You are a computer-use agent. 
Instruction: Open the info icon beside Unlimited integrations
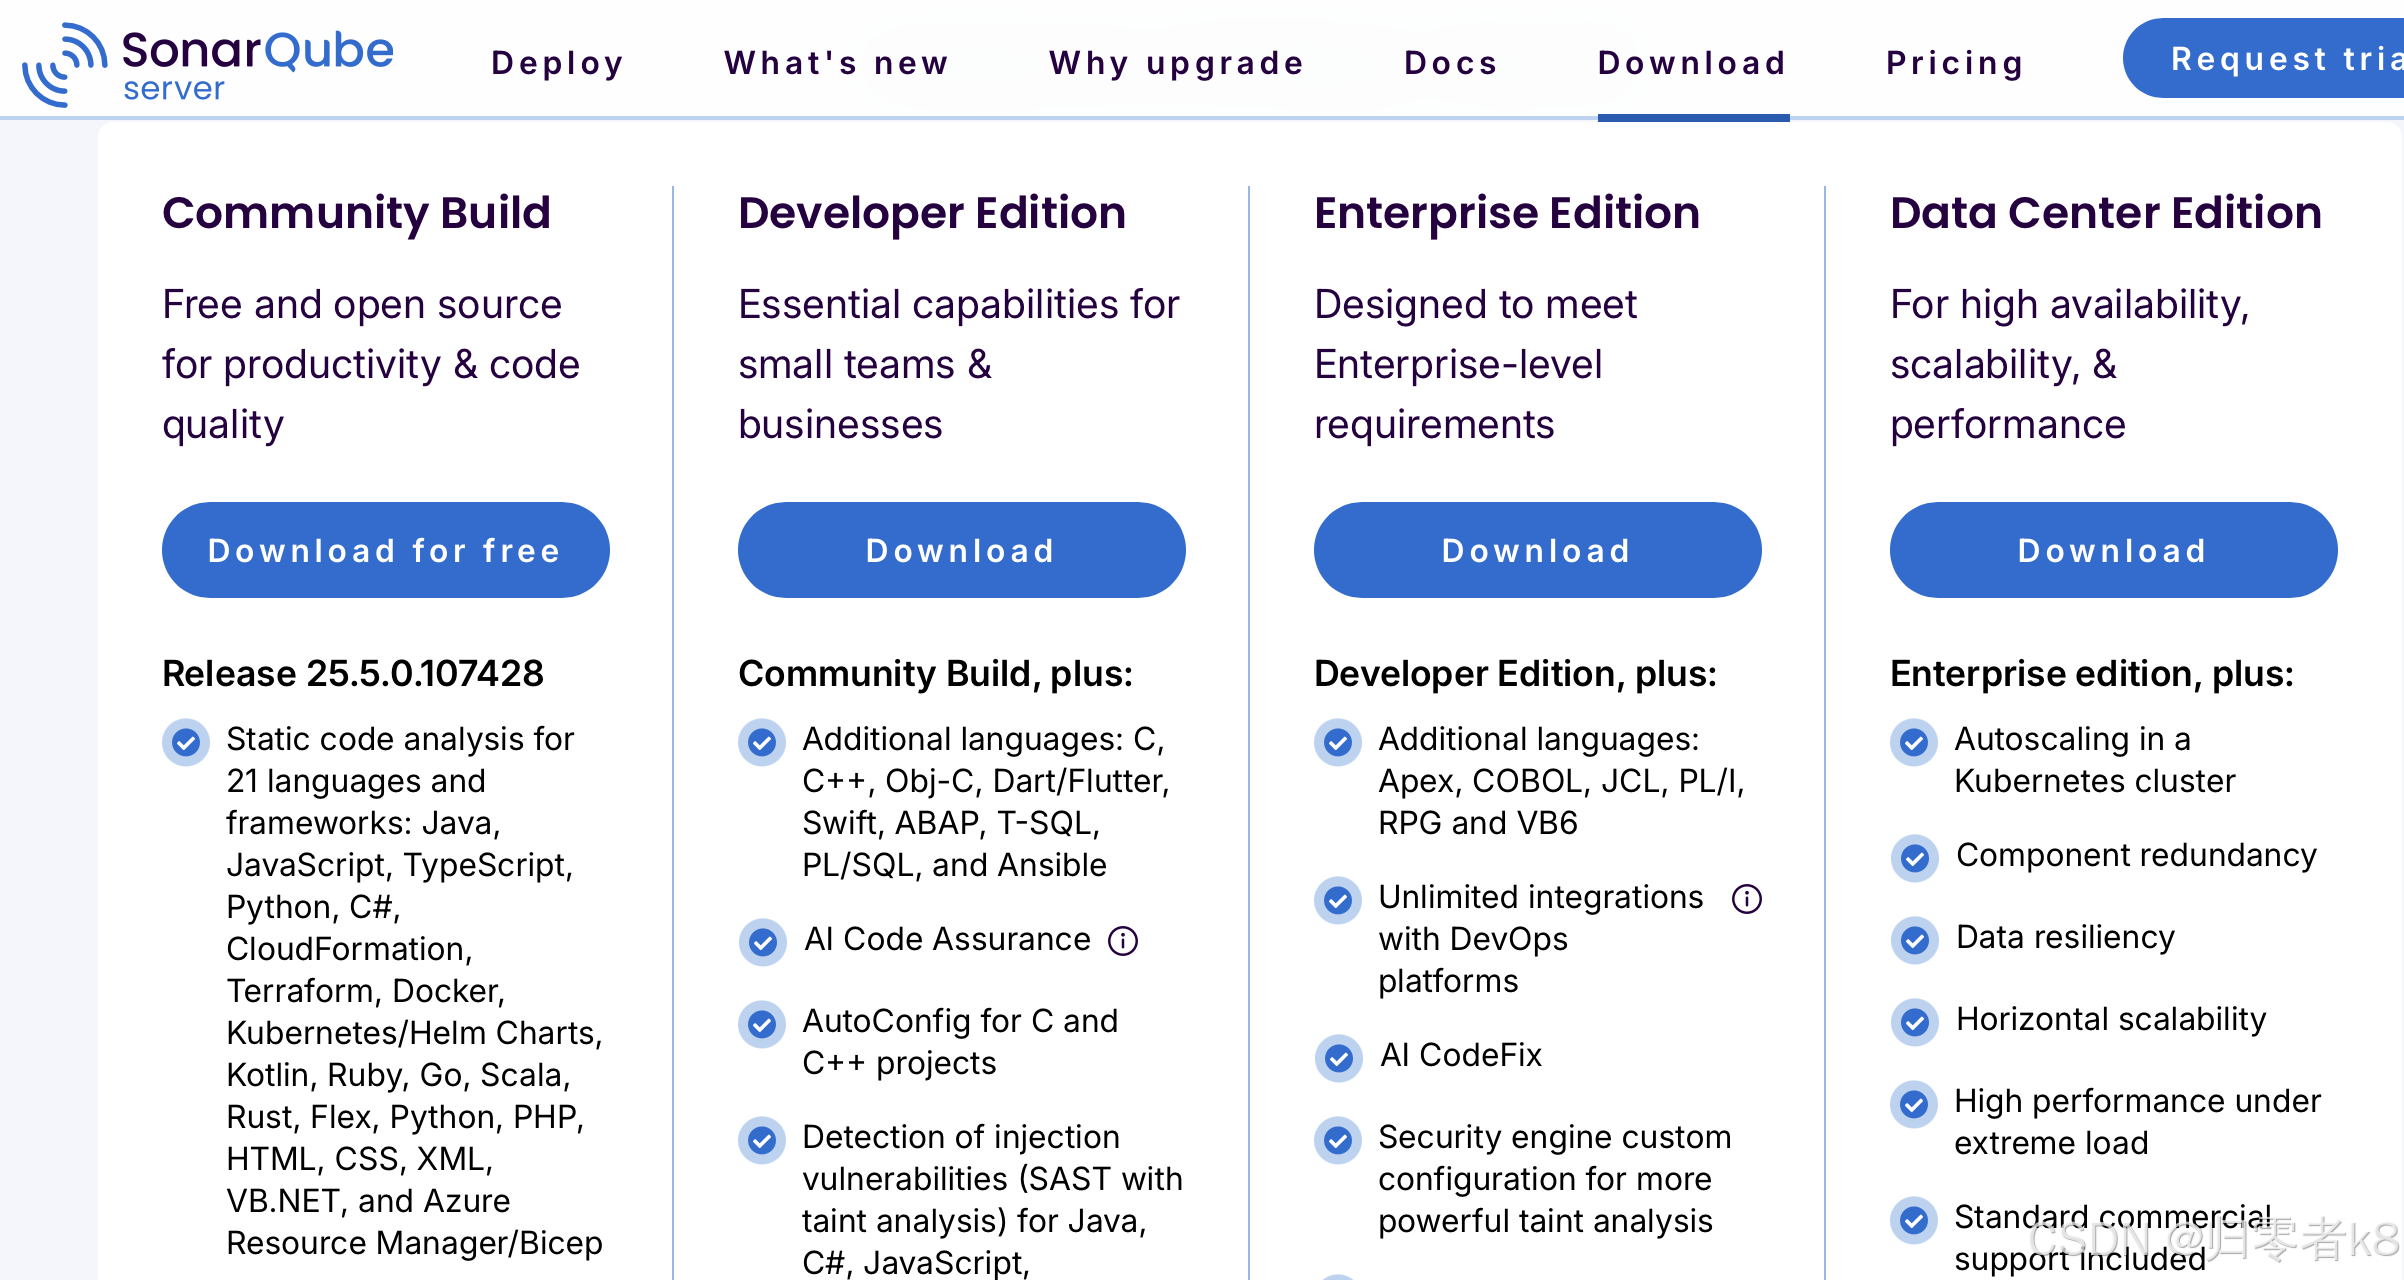1746,899
